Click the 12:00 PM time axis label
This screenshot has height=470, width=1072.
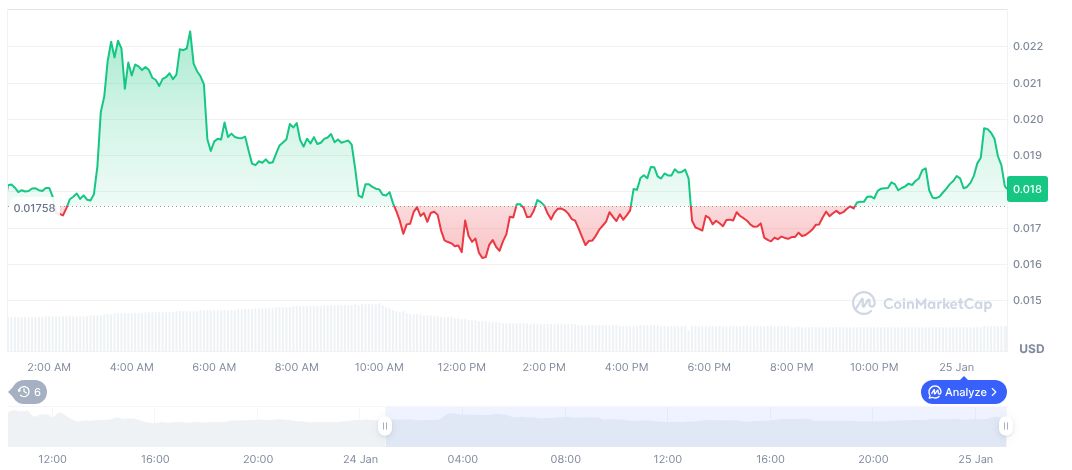461,367
